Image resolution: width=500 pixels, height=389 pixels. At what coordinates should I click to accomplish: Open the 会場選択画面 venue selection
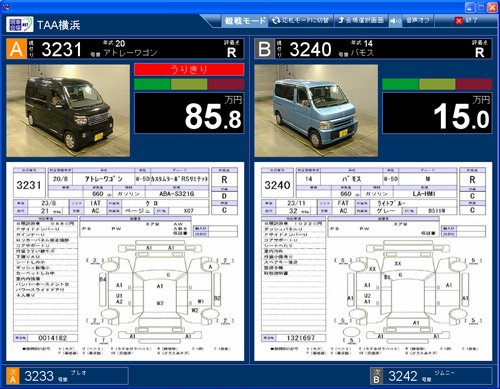click(361, 21)
